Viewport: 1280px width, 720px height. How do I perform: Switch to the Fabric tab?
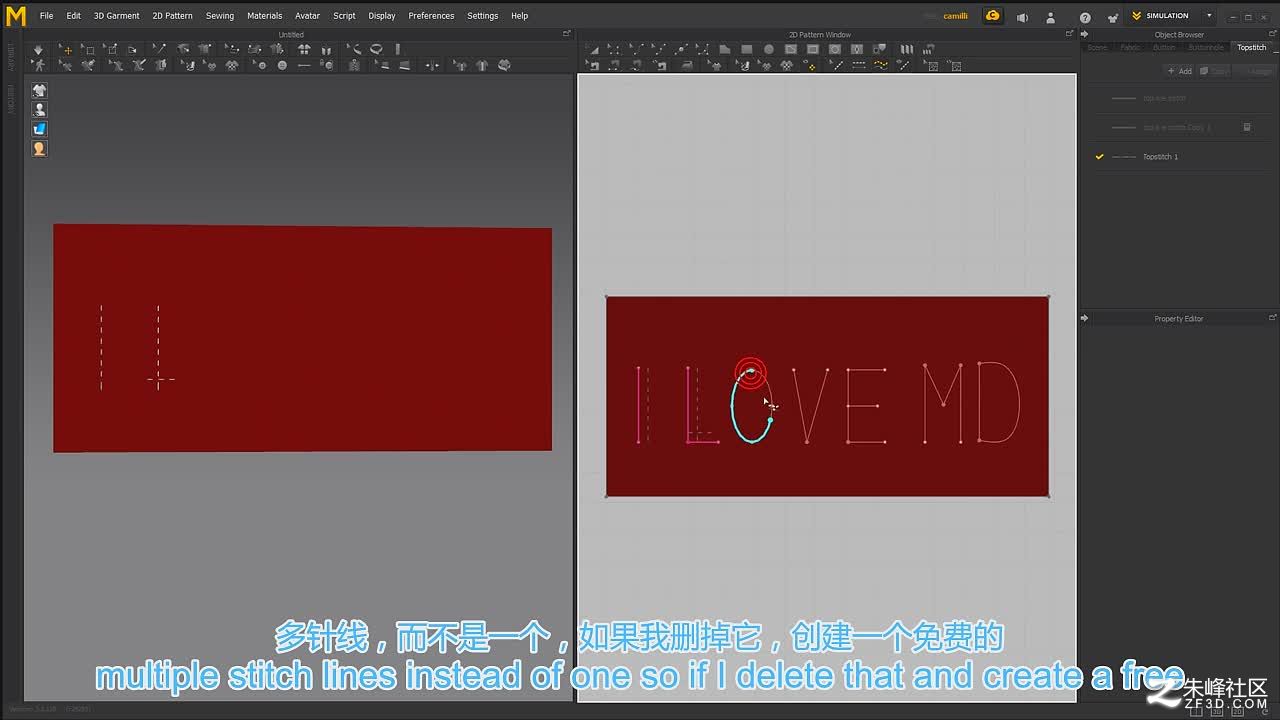(x=1130, y=47)
